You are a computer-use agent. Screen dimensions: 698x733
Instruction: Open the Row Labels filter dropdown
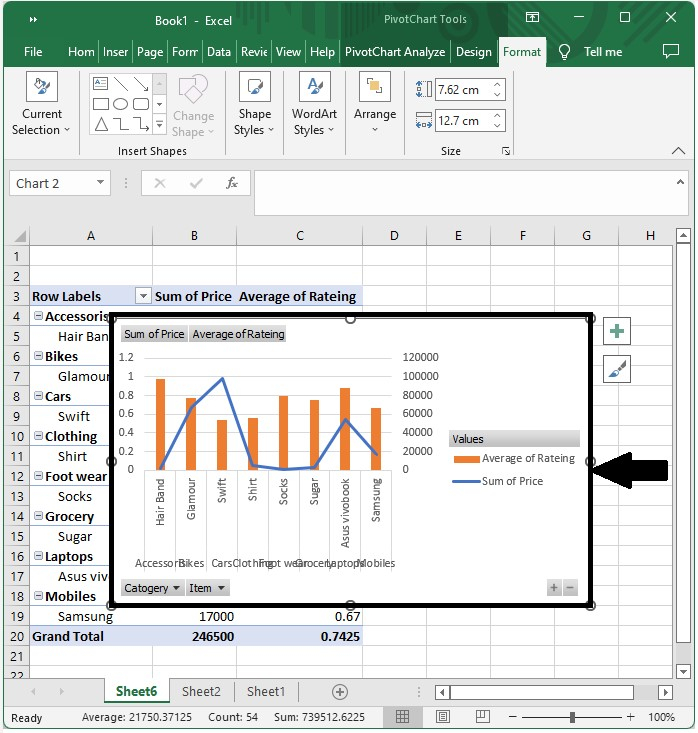click(143, 296)
